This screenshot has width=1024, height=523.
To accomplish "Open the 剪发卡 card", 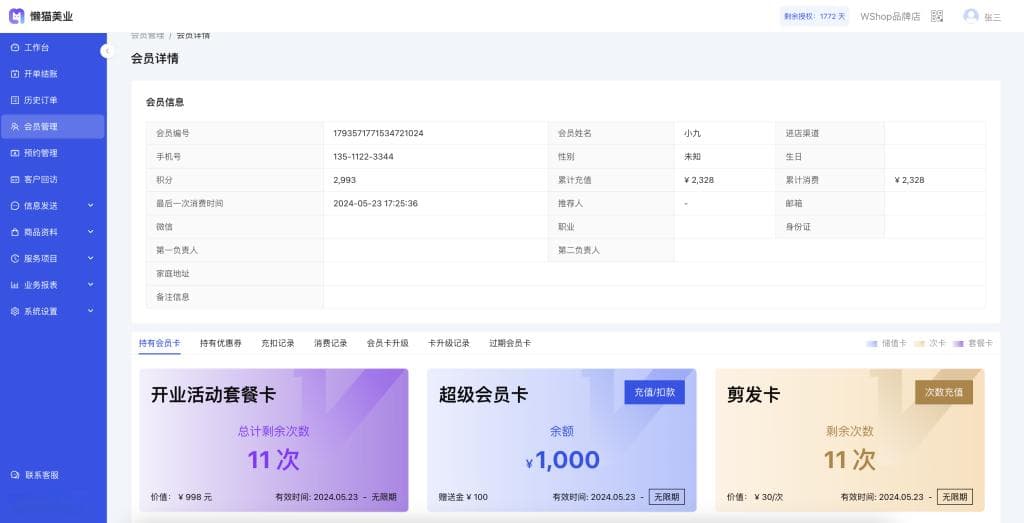I will pyautogui.click(x=850, y=440).
